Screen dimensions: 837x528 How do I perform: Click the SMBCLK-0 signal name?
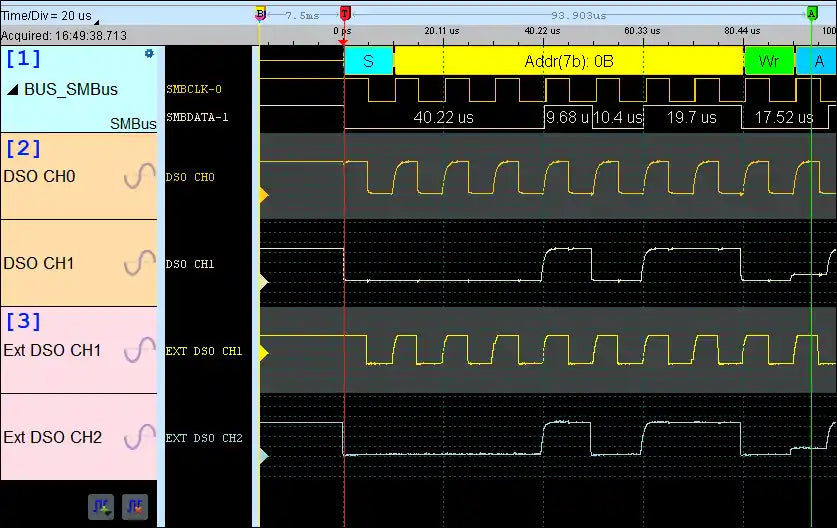(194, 89)
